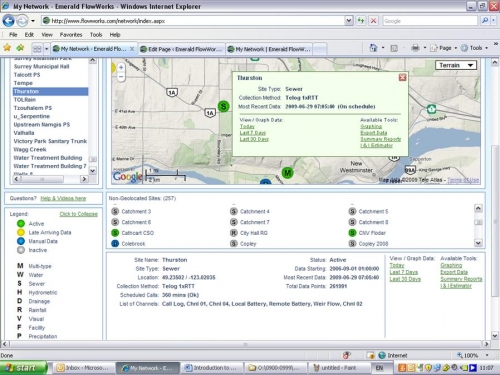500x375 pixels.
Task: Open Favorites Center star icon
Action: (x=7, y=48)
